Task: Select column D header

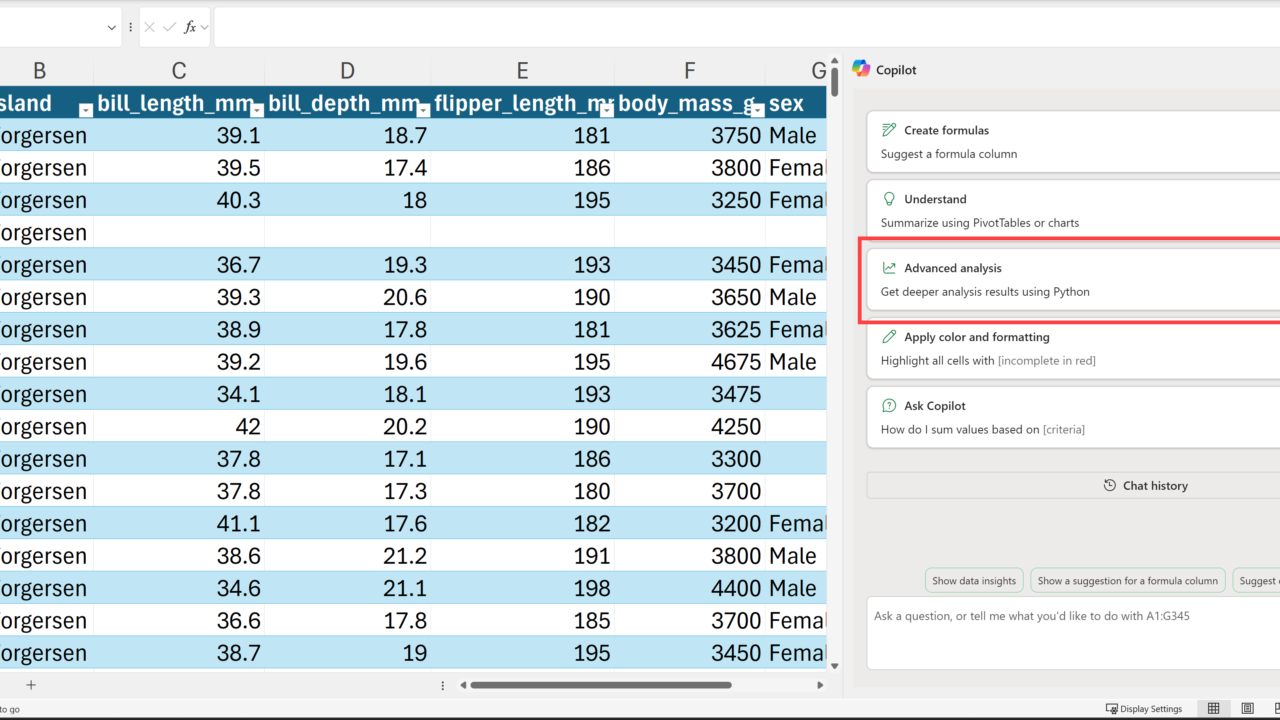Action: click(x=347, y=70)
